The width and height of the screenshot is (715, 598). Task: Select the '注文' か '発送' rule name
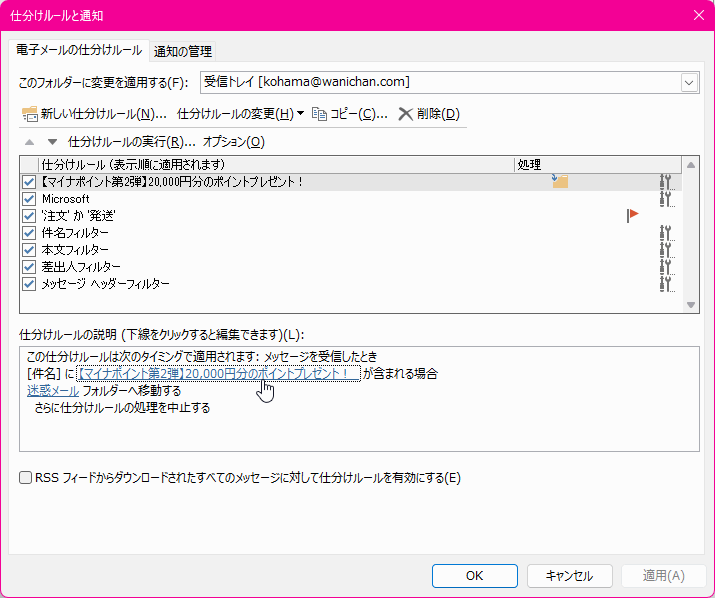(x=78, y=216)
